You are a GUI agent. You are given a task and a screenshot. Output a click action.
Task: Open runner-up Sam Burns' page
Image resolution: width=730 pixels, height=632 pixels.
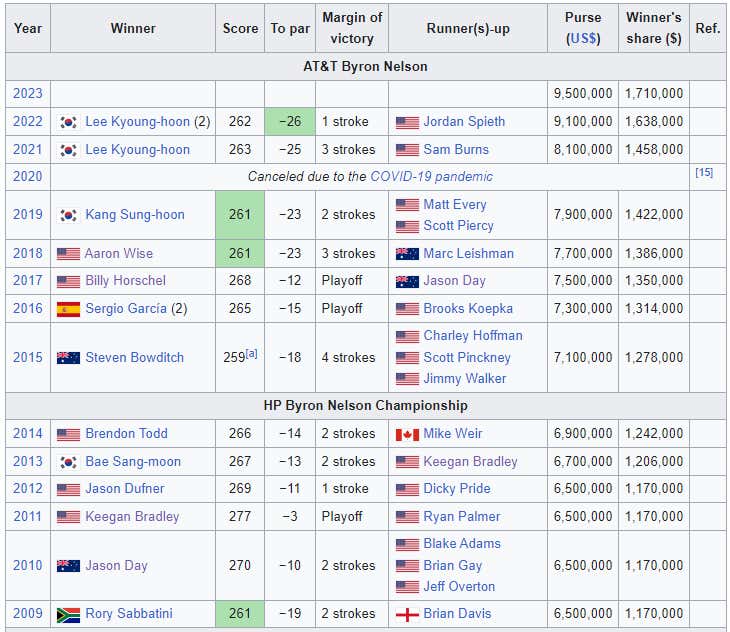456,149
